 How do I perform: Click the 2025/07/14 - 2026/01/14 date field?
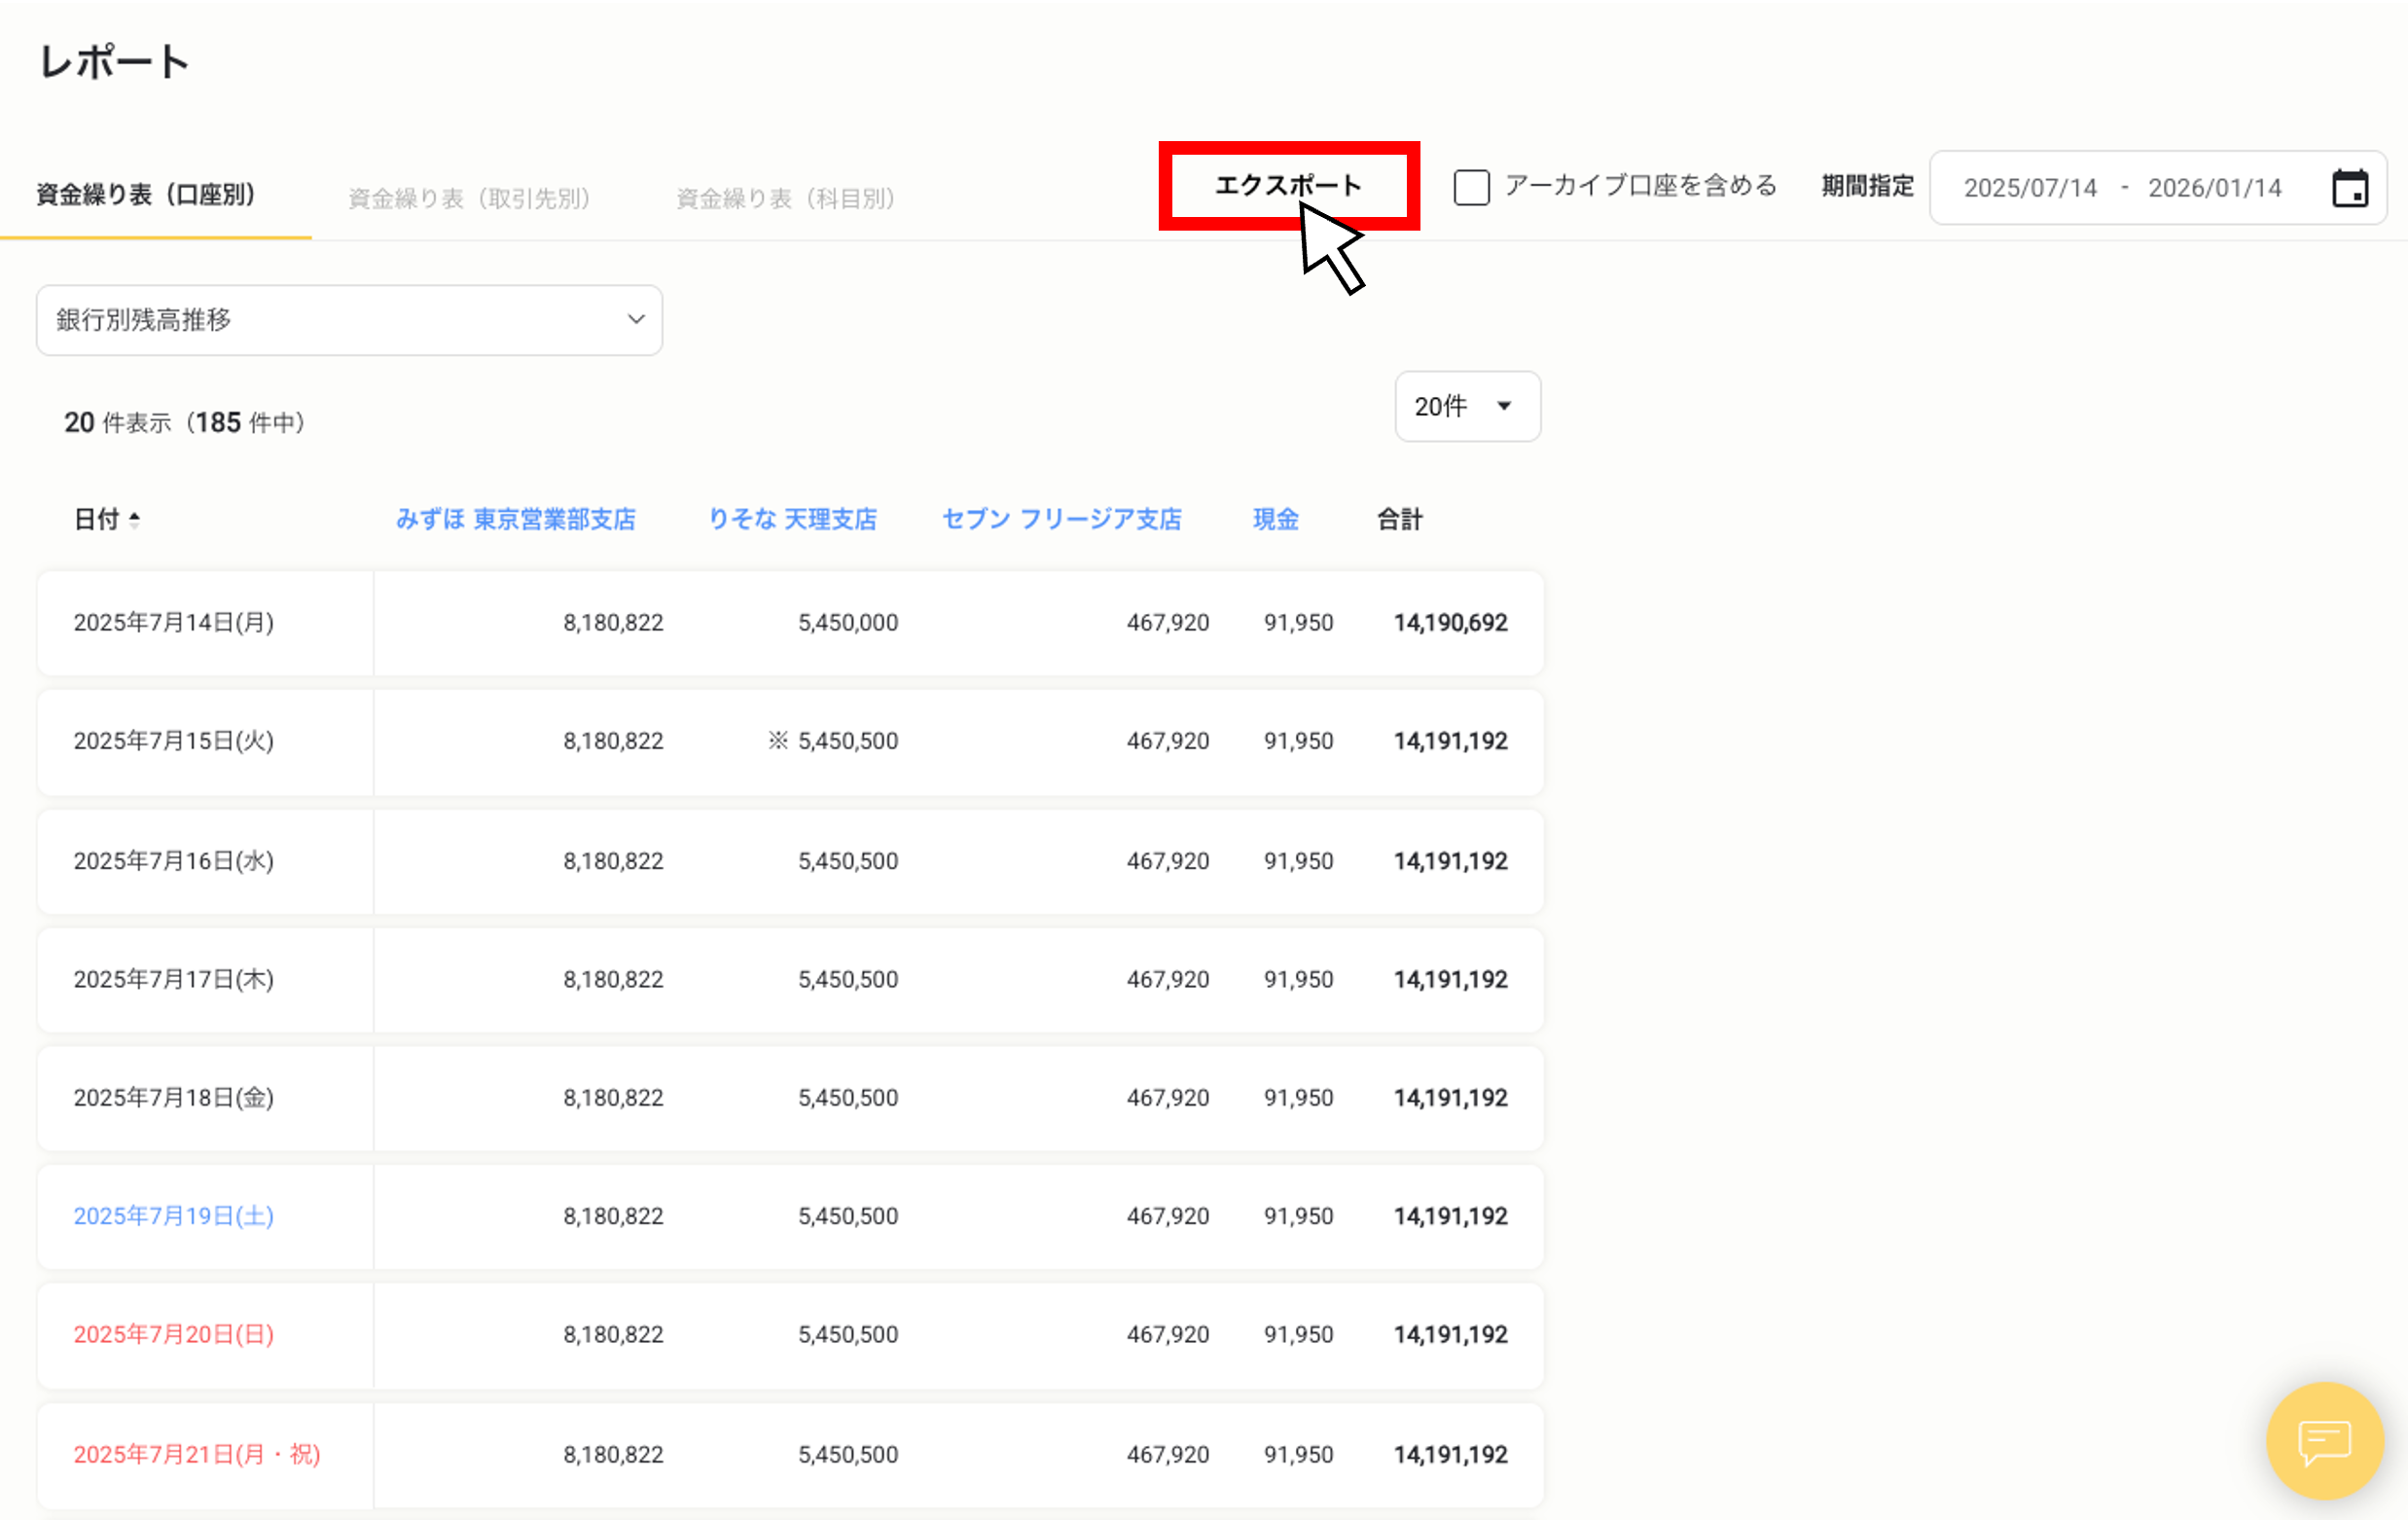coord(2122,188)
